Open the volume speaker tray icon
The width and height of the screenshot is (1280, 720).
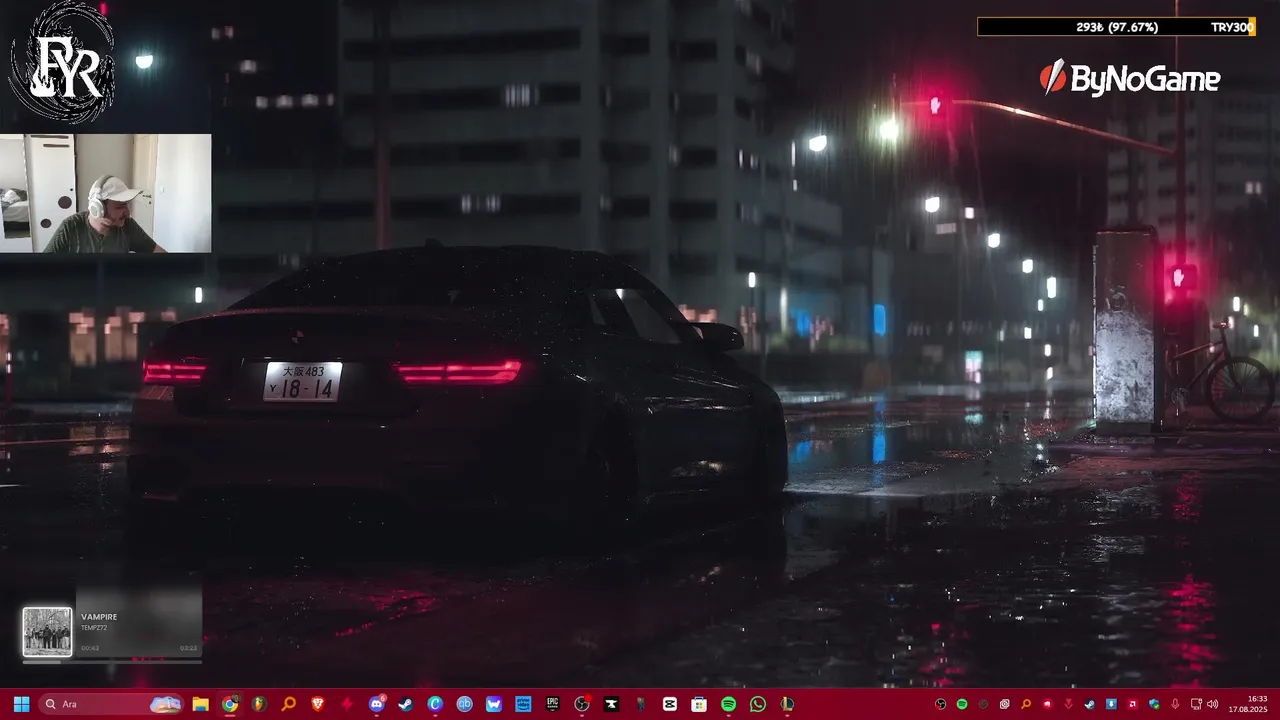tap(1213, 704)
